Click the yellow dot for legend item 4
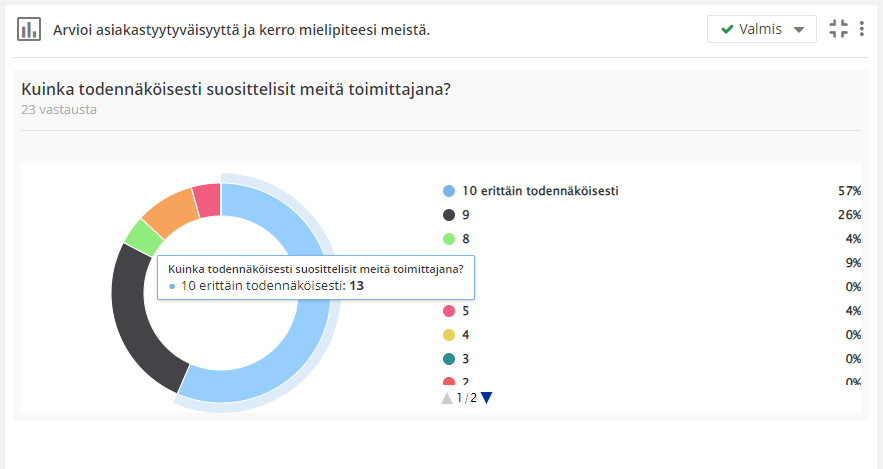This screenshot has height=469, width=883. tap(449, 335)
